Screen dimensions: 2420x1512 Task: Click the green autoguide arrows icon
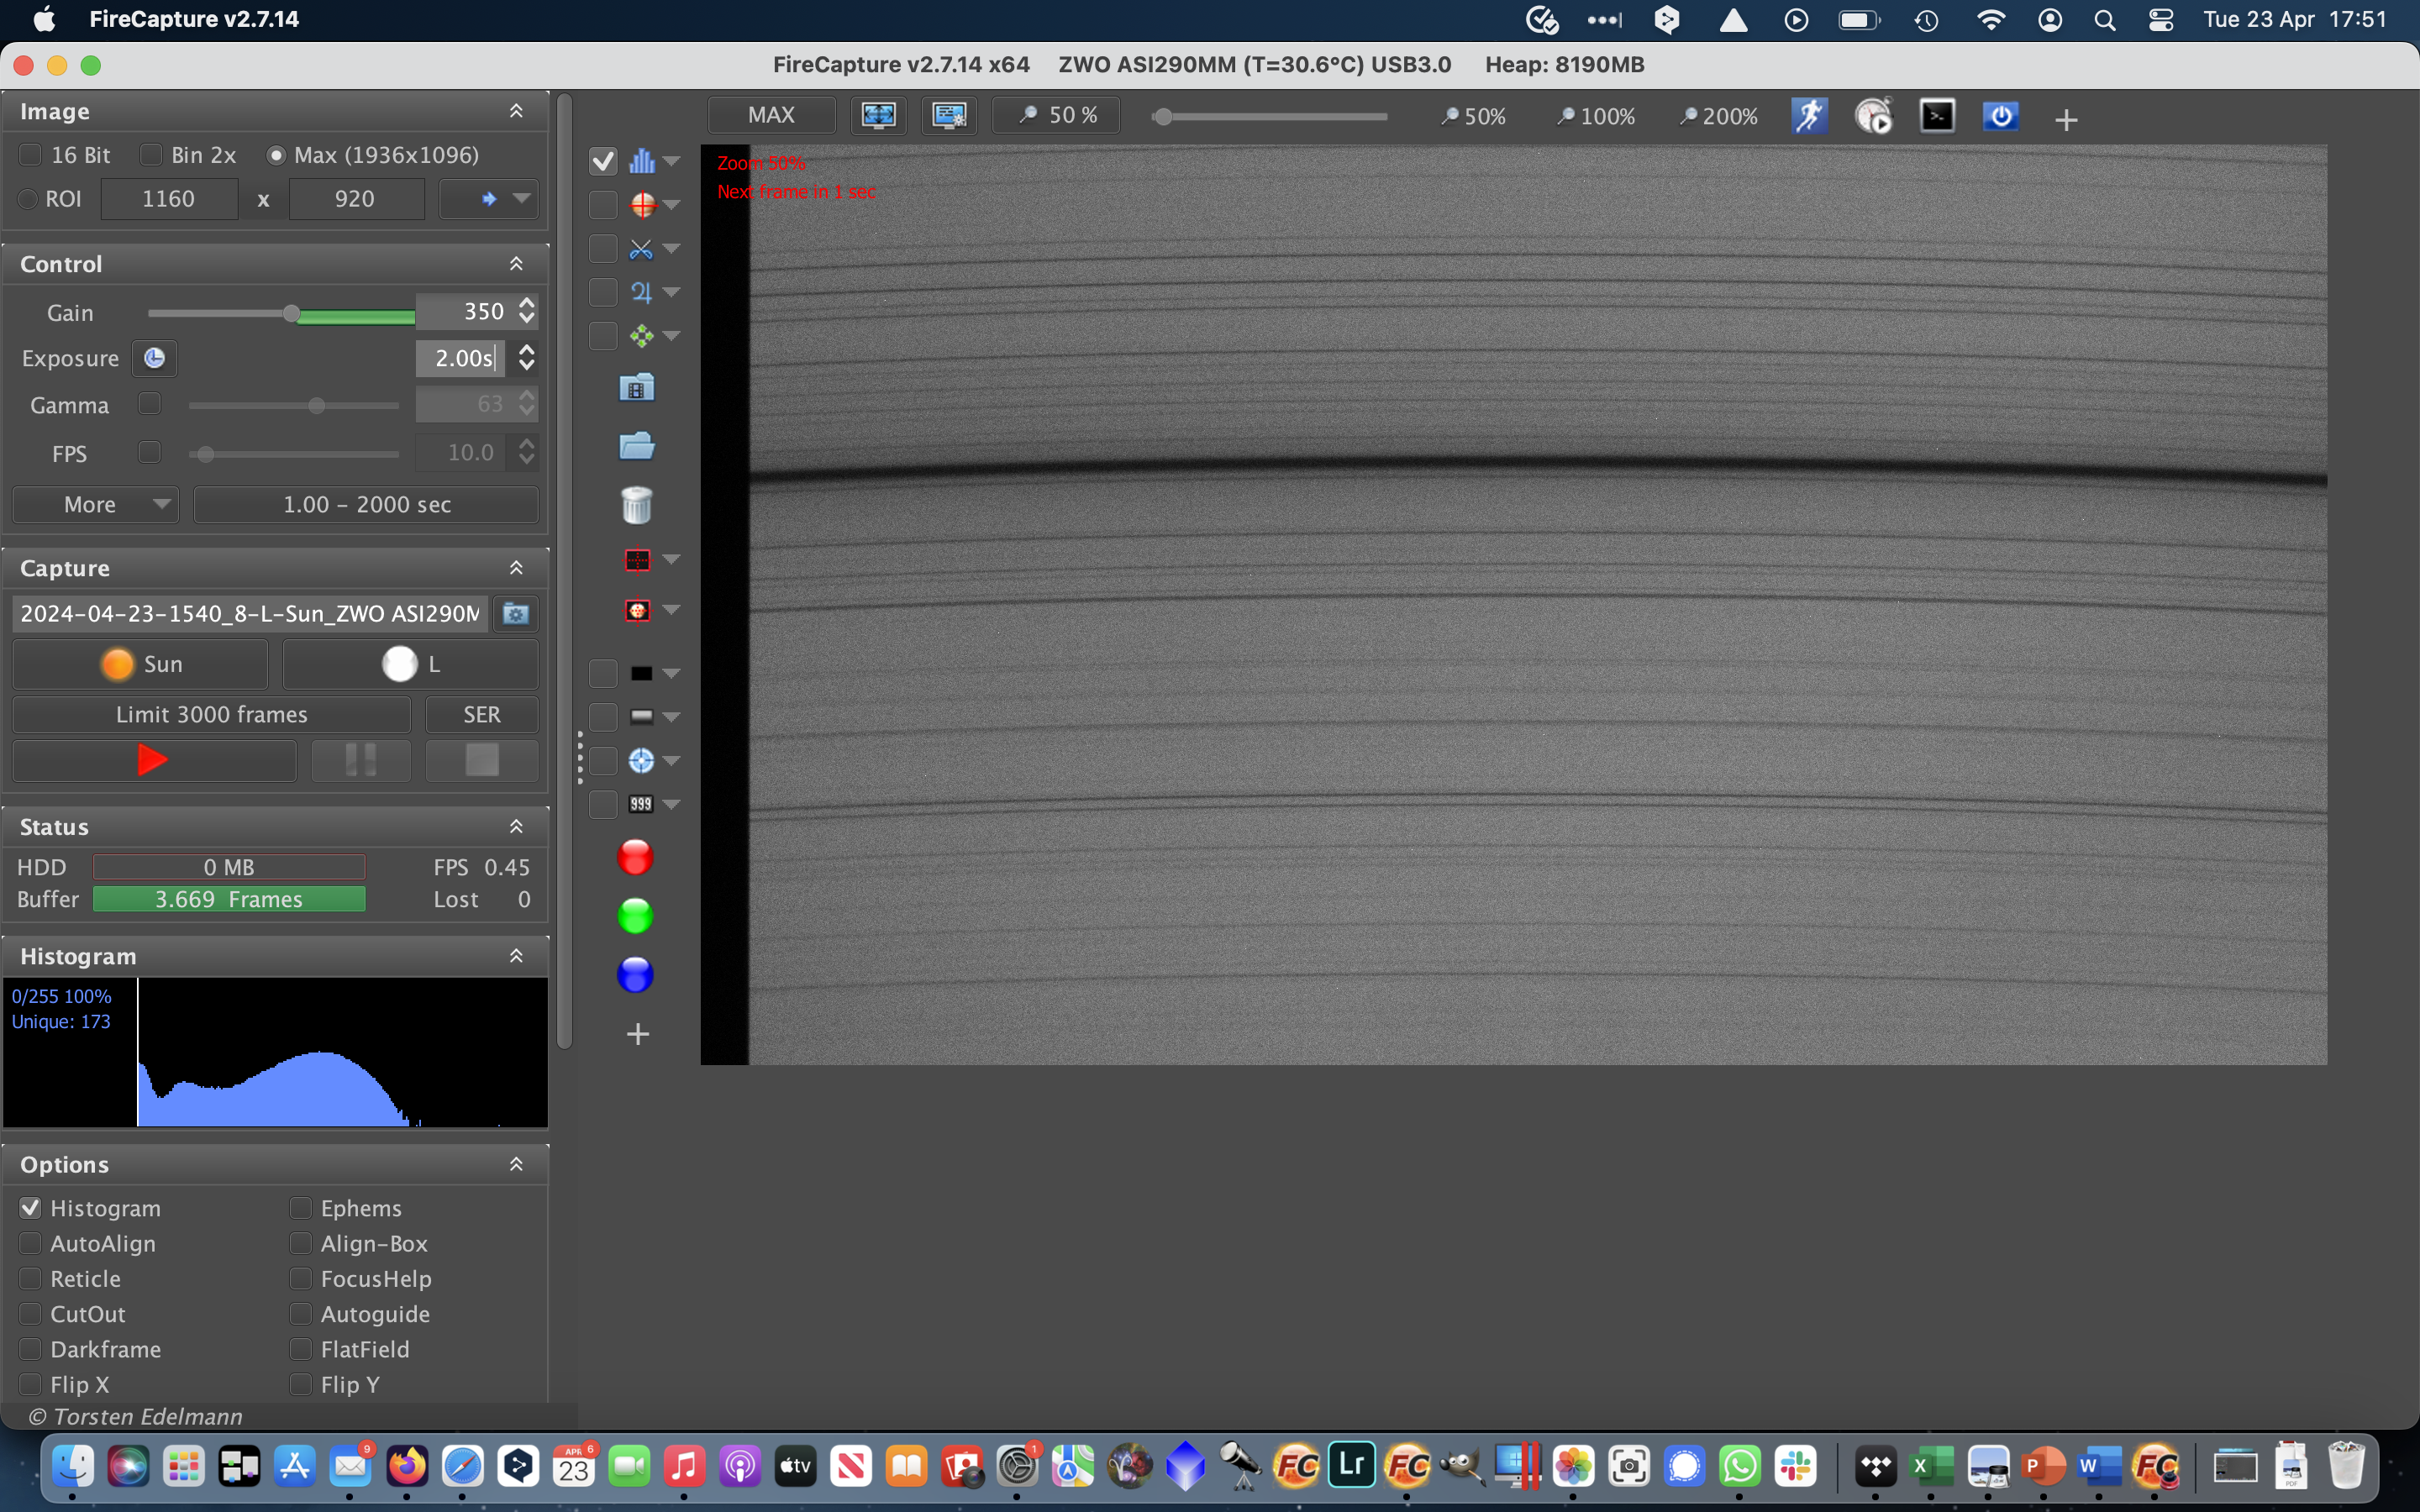click(x=641, y=336)
